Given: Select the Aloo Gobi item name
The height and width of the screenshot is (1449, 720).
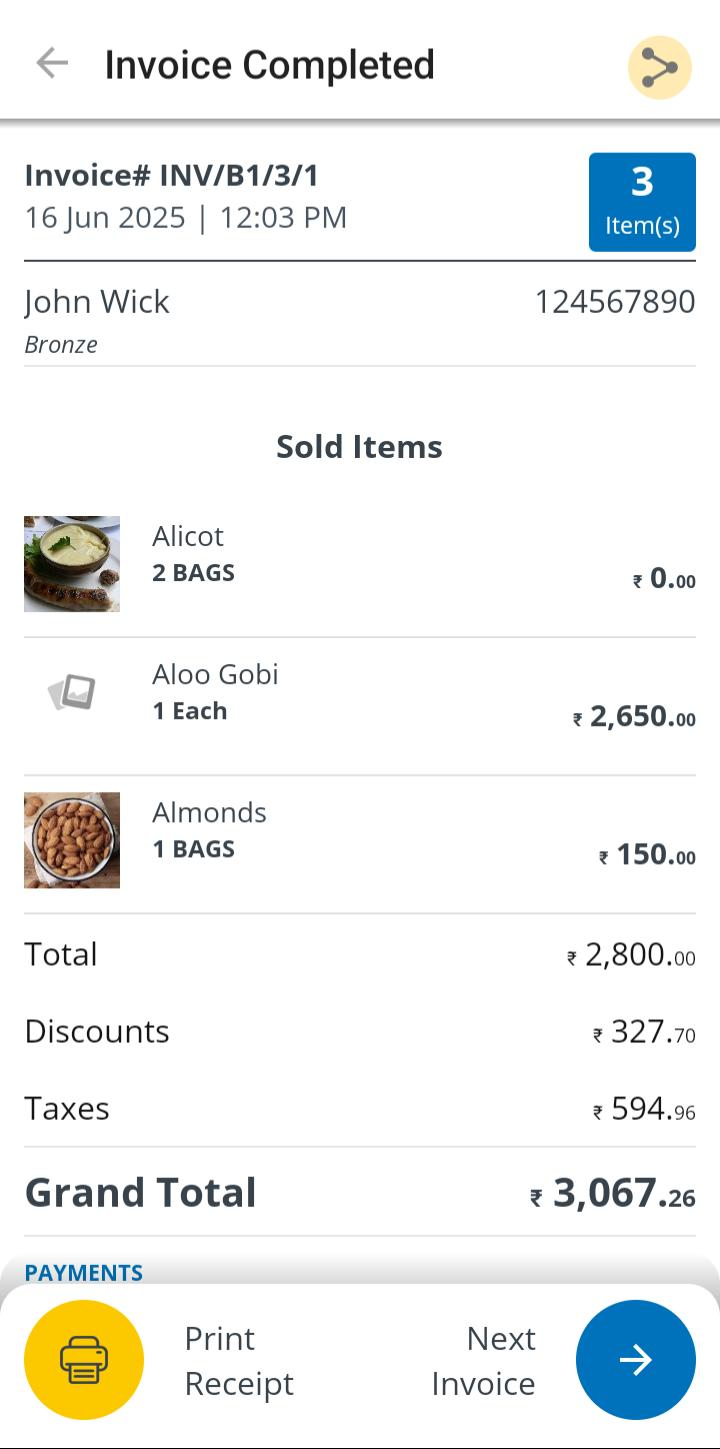Looking at the screenshot, I should click(215, 674).
